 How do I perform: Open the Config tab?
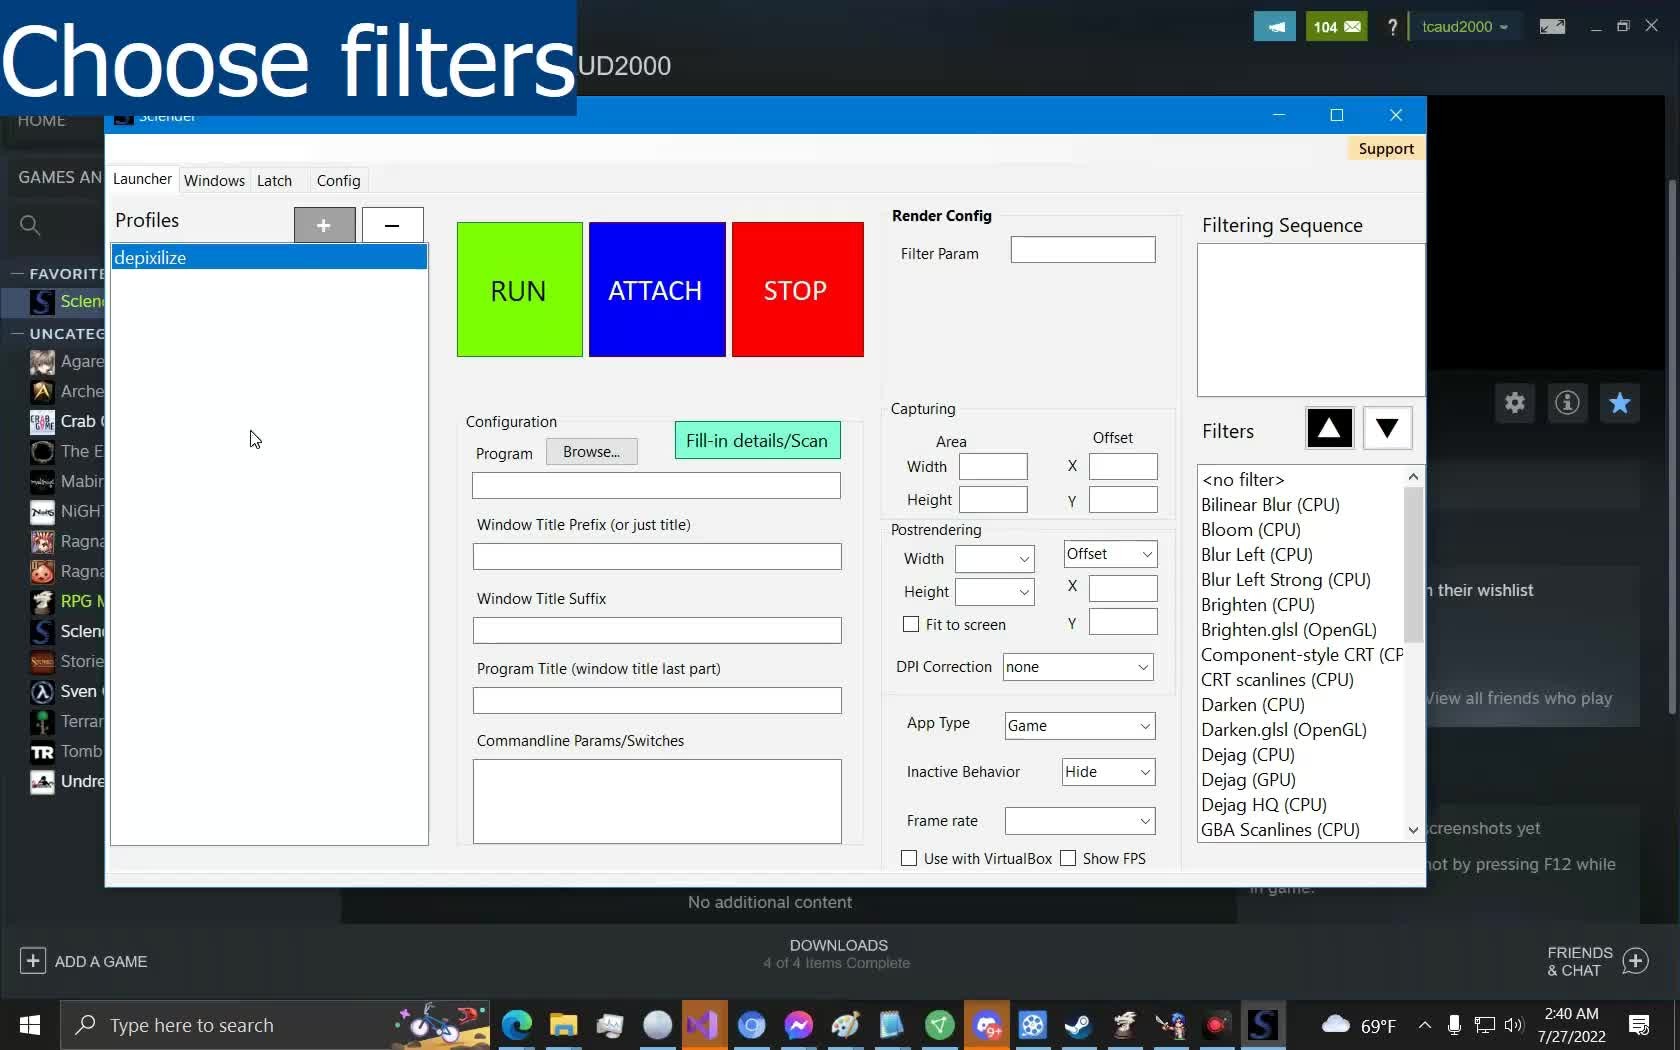(x=338, y=181)
